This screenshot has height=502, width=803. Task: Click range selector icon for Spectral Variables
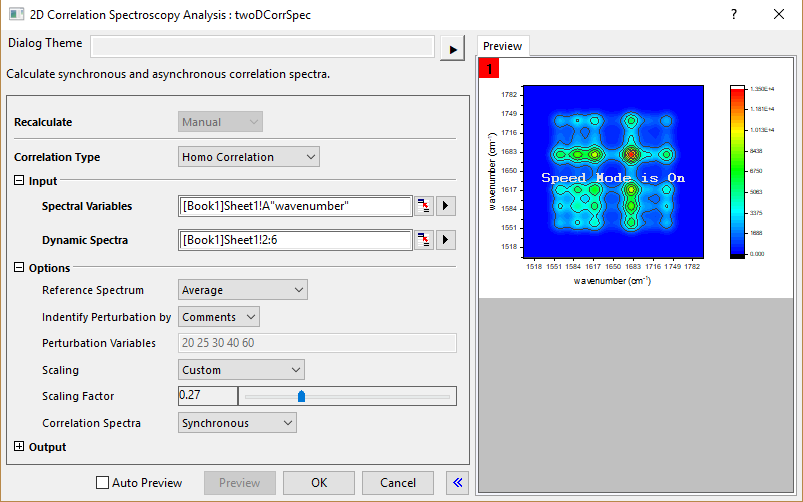[x=424, y=206]
